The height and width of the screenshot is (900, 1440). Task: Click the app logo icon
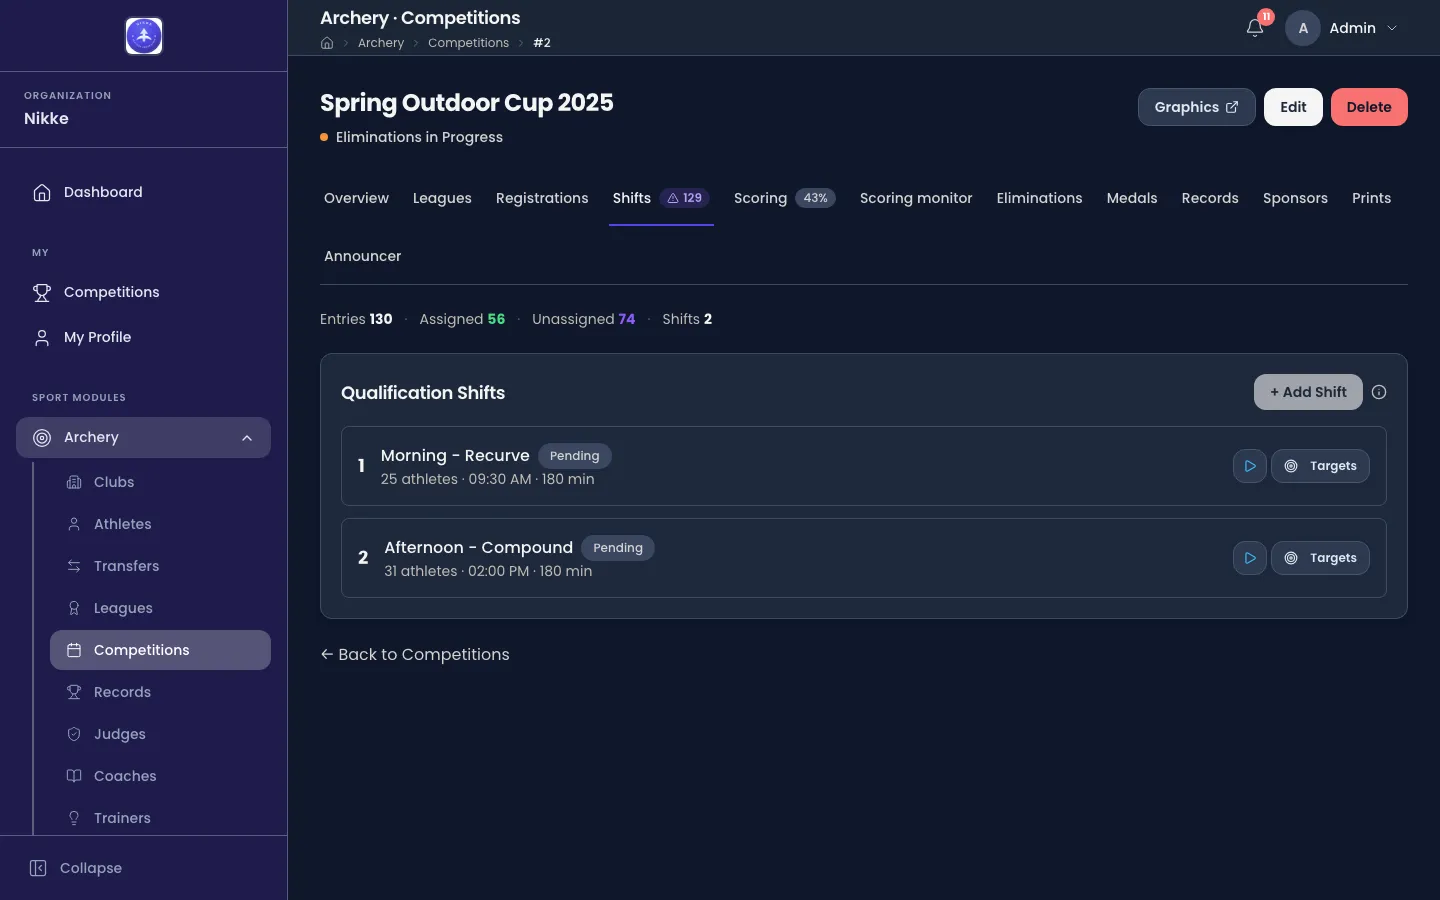pos(144,36)
